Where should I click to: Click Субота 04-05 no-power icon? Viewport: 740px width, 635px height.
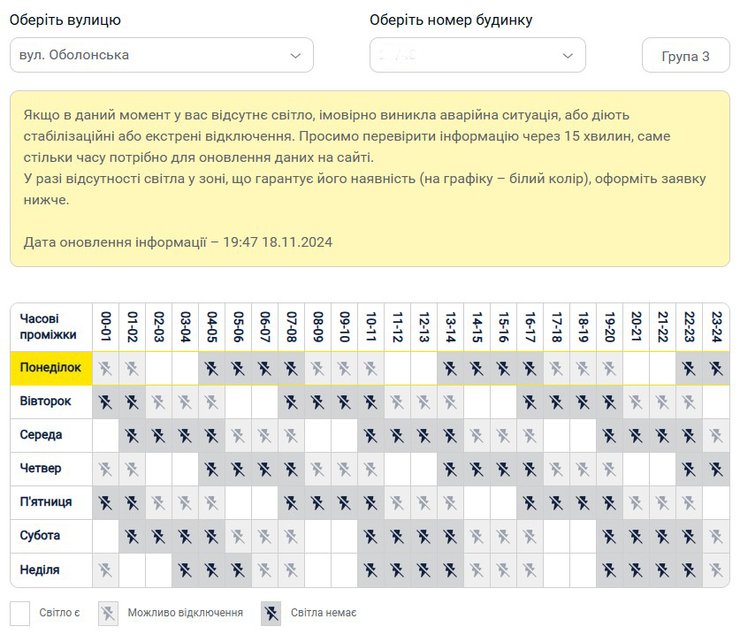tap(211, 537)
